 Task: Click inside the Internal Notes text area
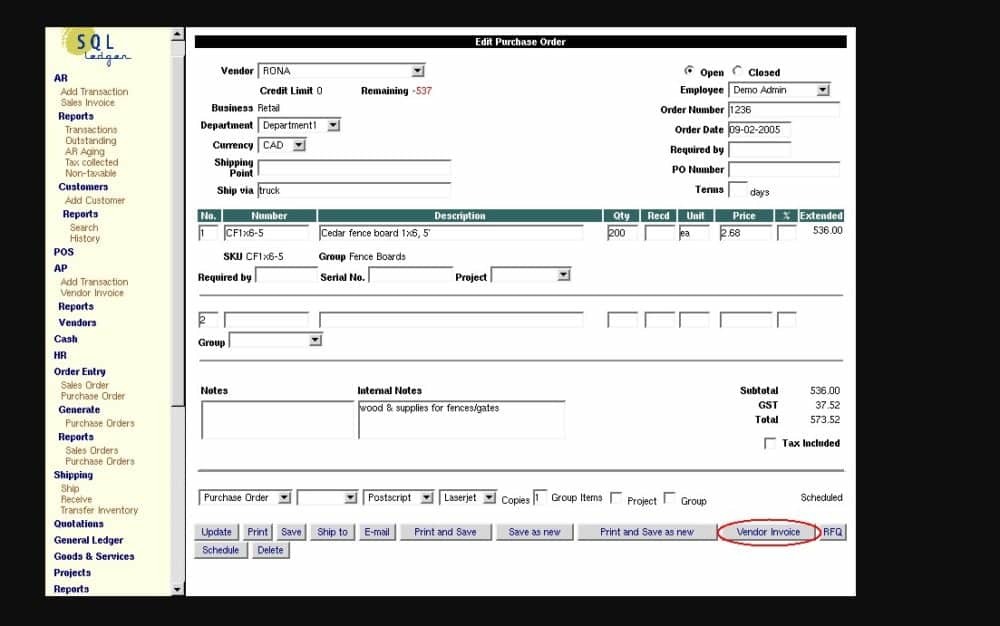click(460, 420)
